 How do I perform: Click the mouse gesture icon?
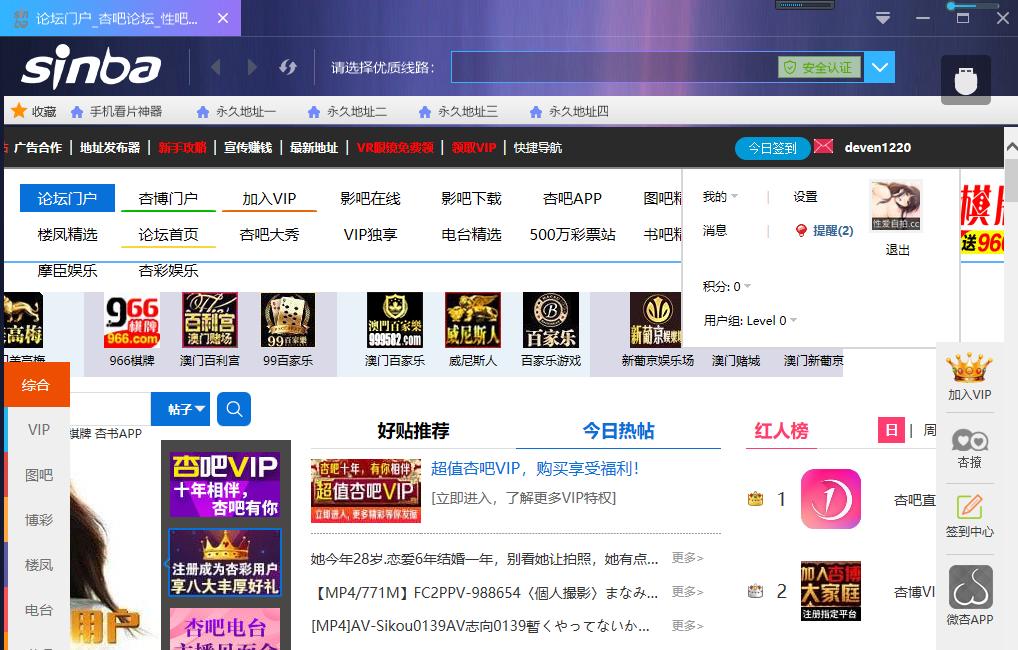pyautogui.click(x=965, y=81)
